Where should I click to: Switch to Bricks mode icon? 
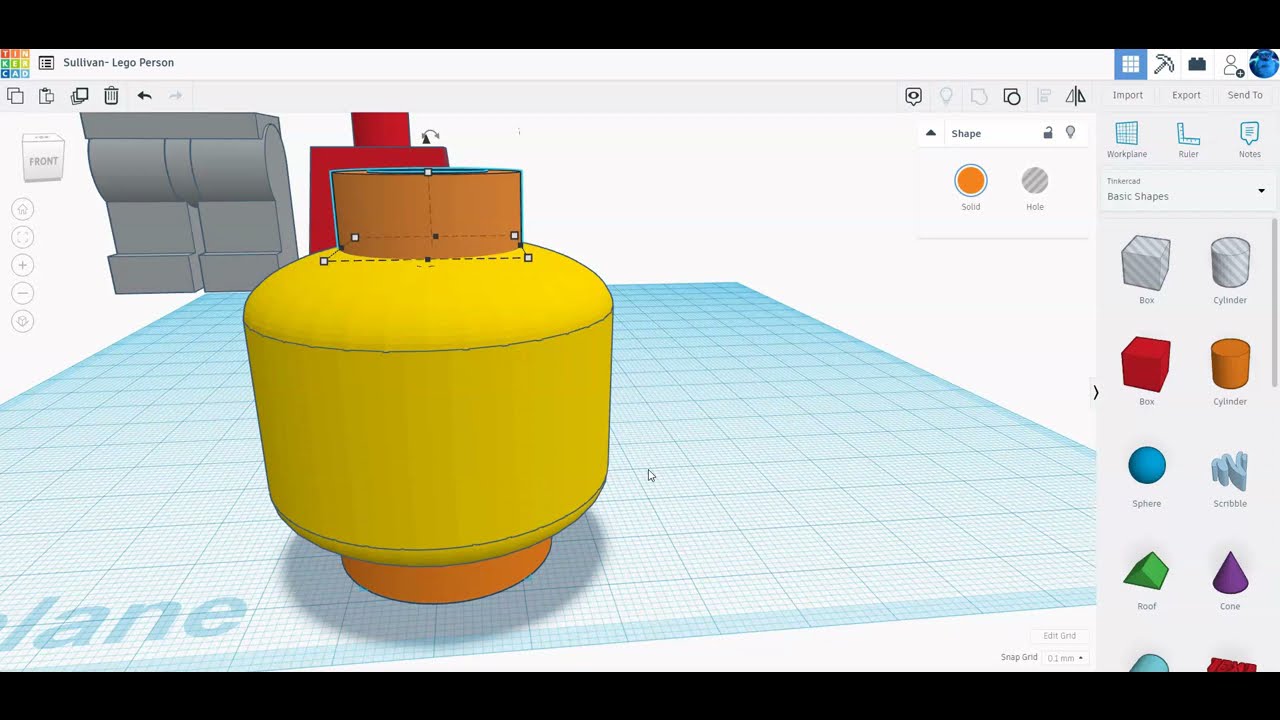[1197, 64]
